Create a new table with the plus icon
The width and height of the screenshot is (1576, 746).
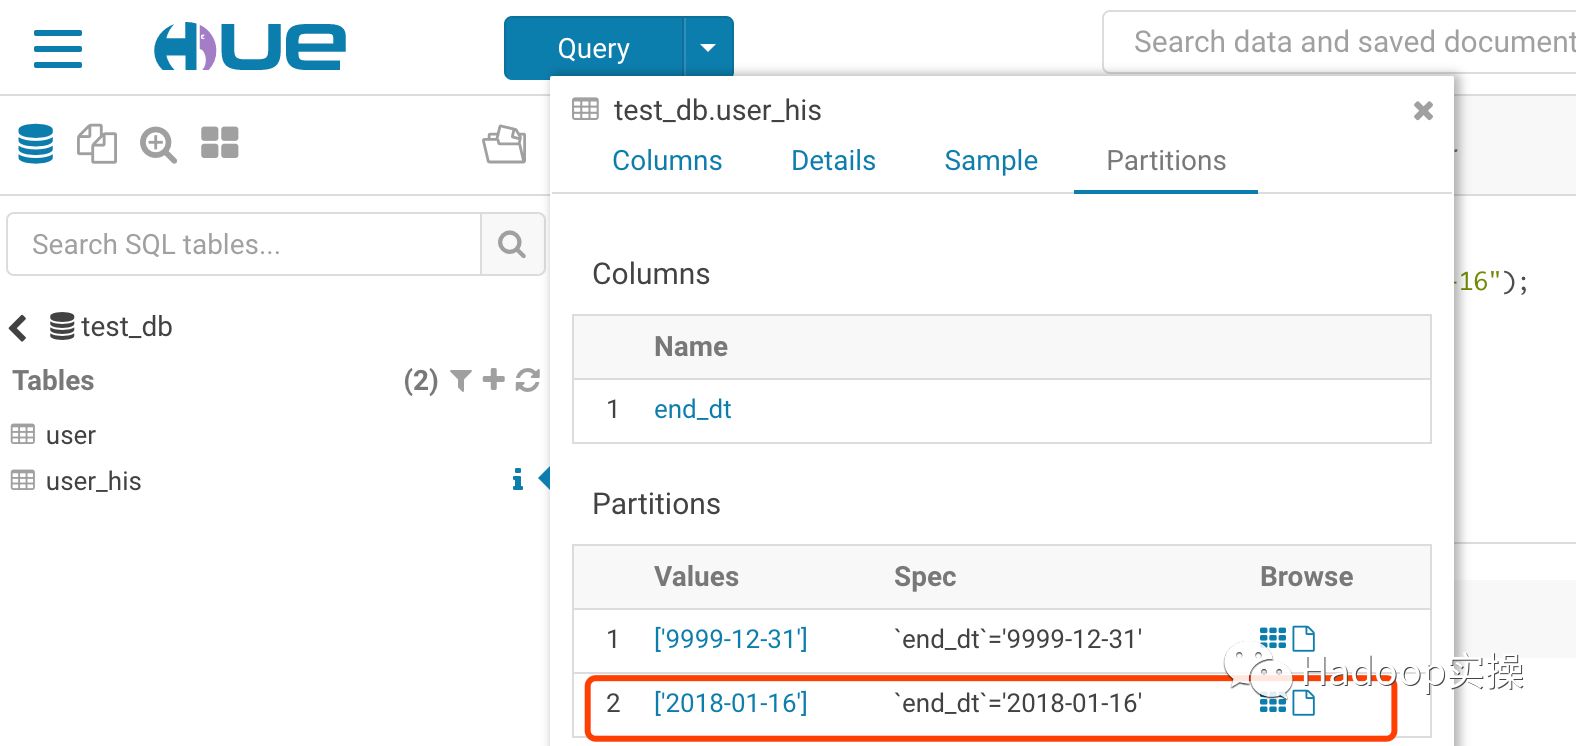pos(493,379)
